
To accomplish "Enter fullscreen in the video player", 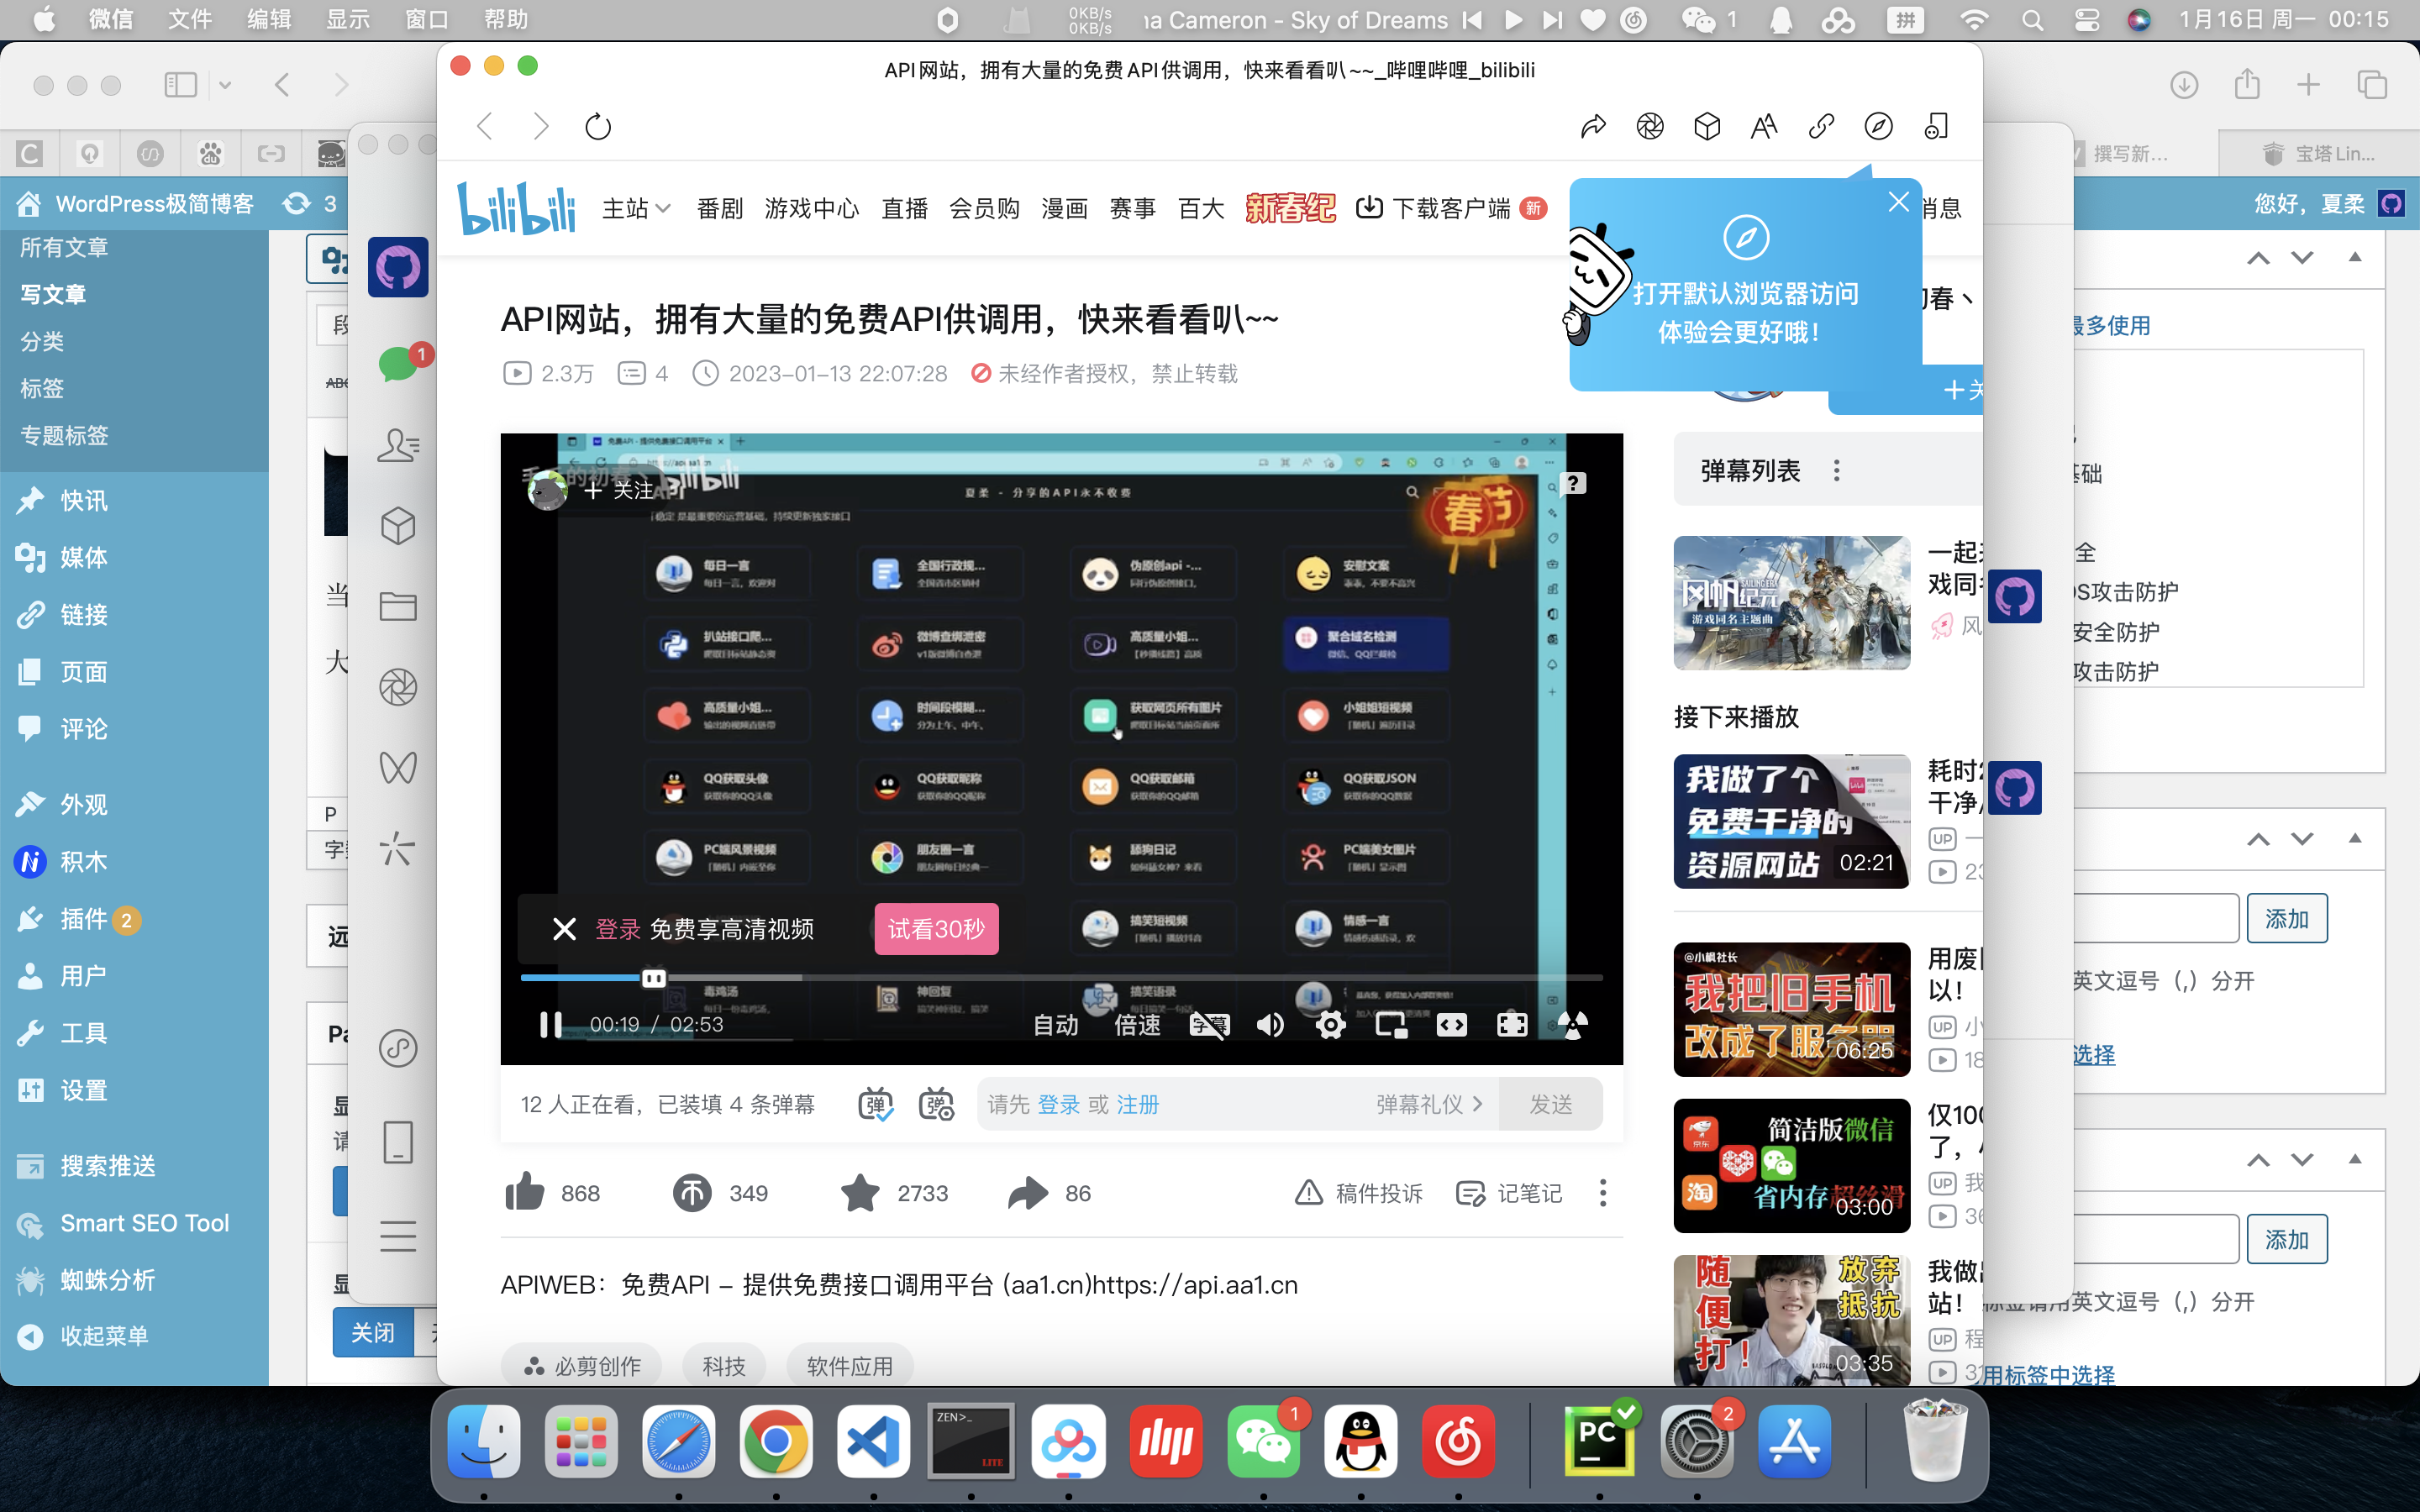I will click(x=1512, y=1025).
